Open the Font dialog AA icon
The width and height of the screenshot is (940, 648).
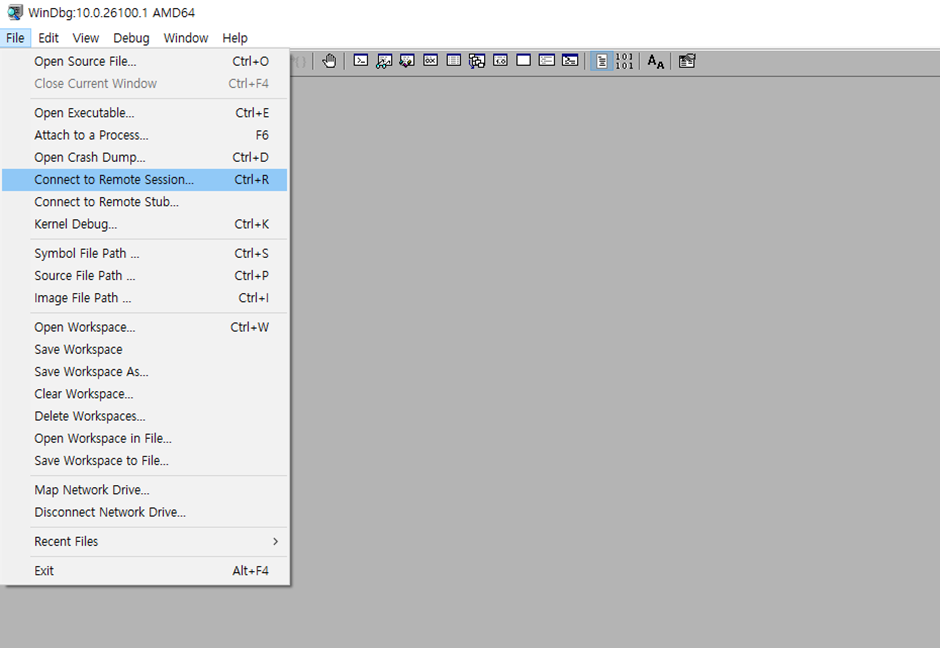coord(656,61)
